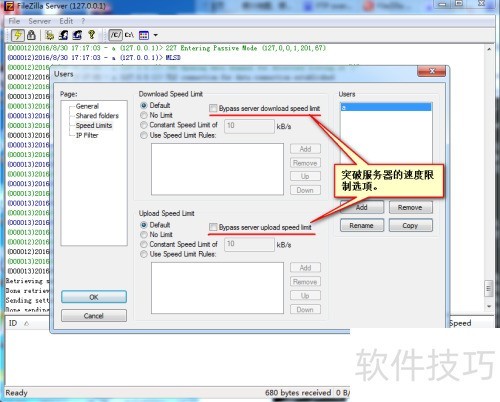Viewport: 500px width, 402px height.
Task: Click the 'MLSD' log line
Action: tap(94, 58)
